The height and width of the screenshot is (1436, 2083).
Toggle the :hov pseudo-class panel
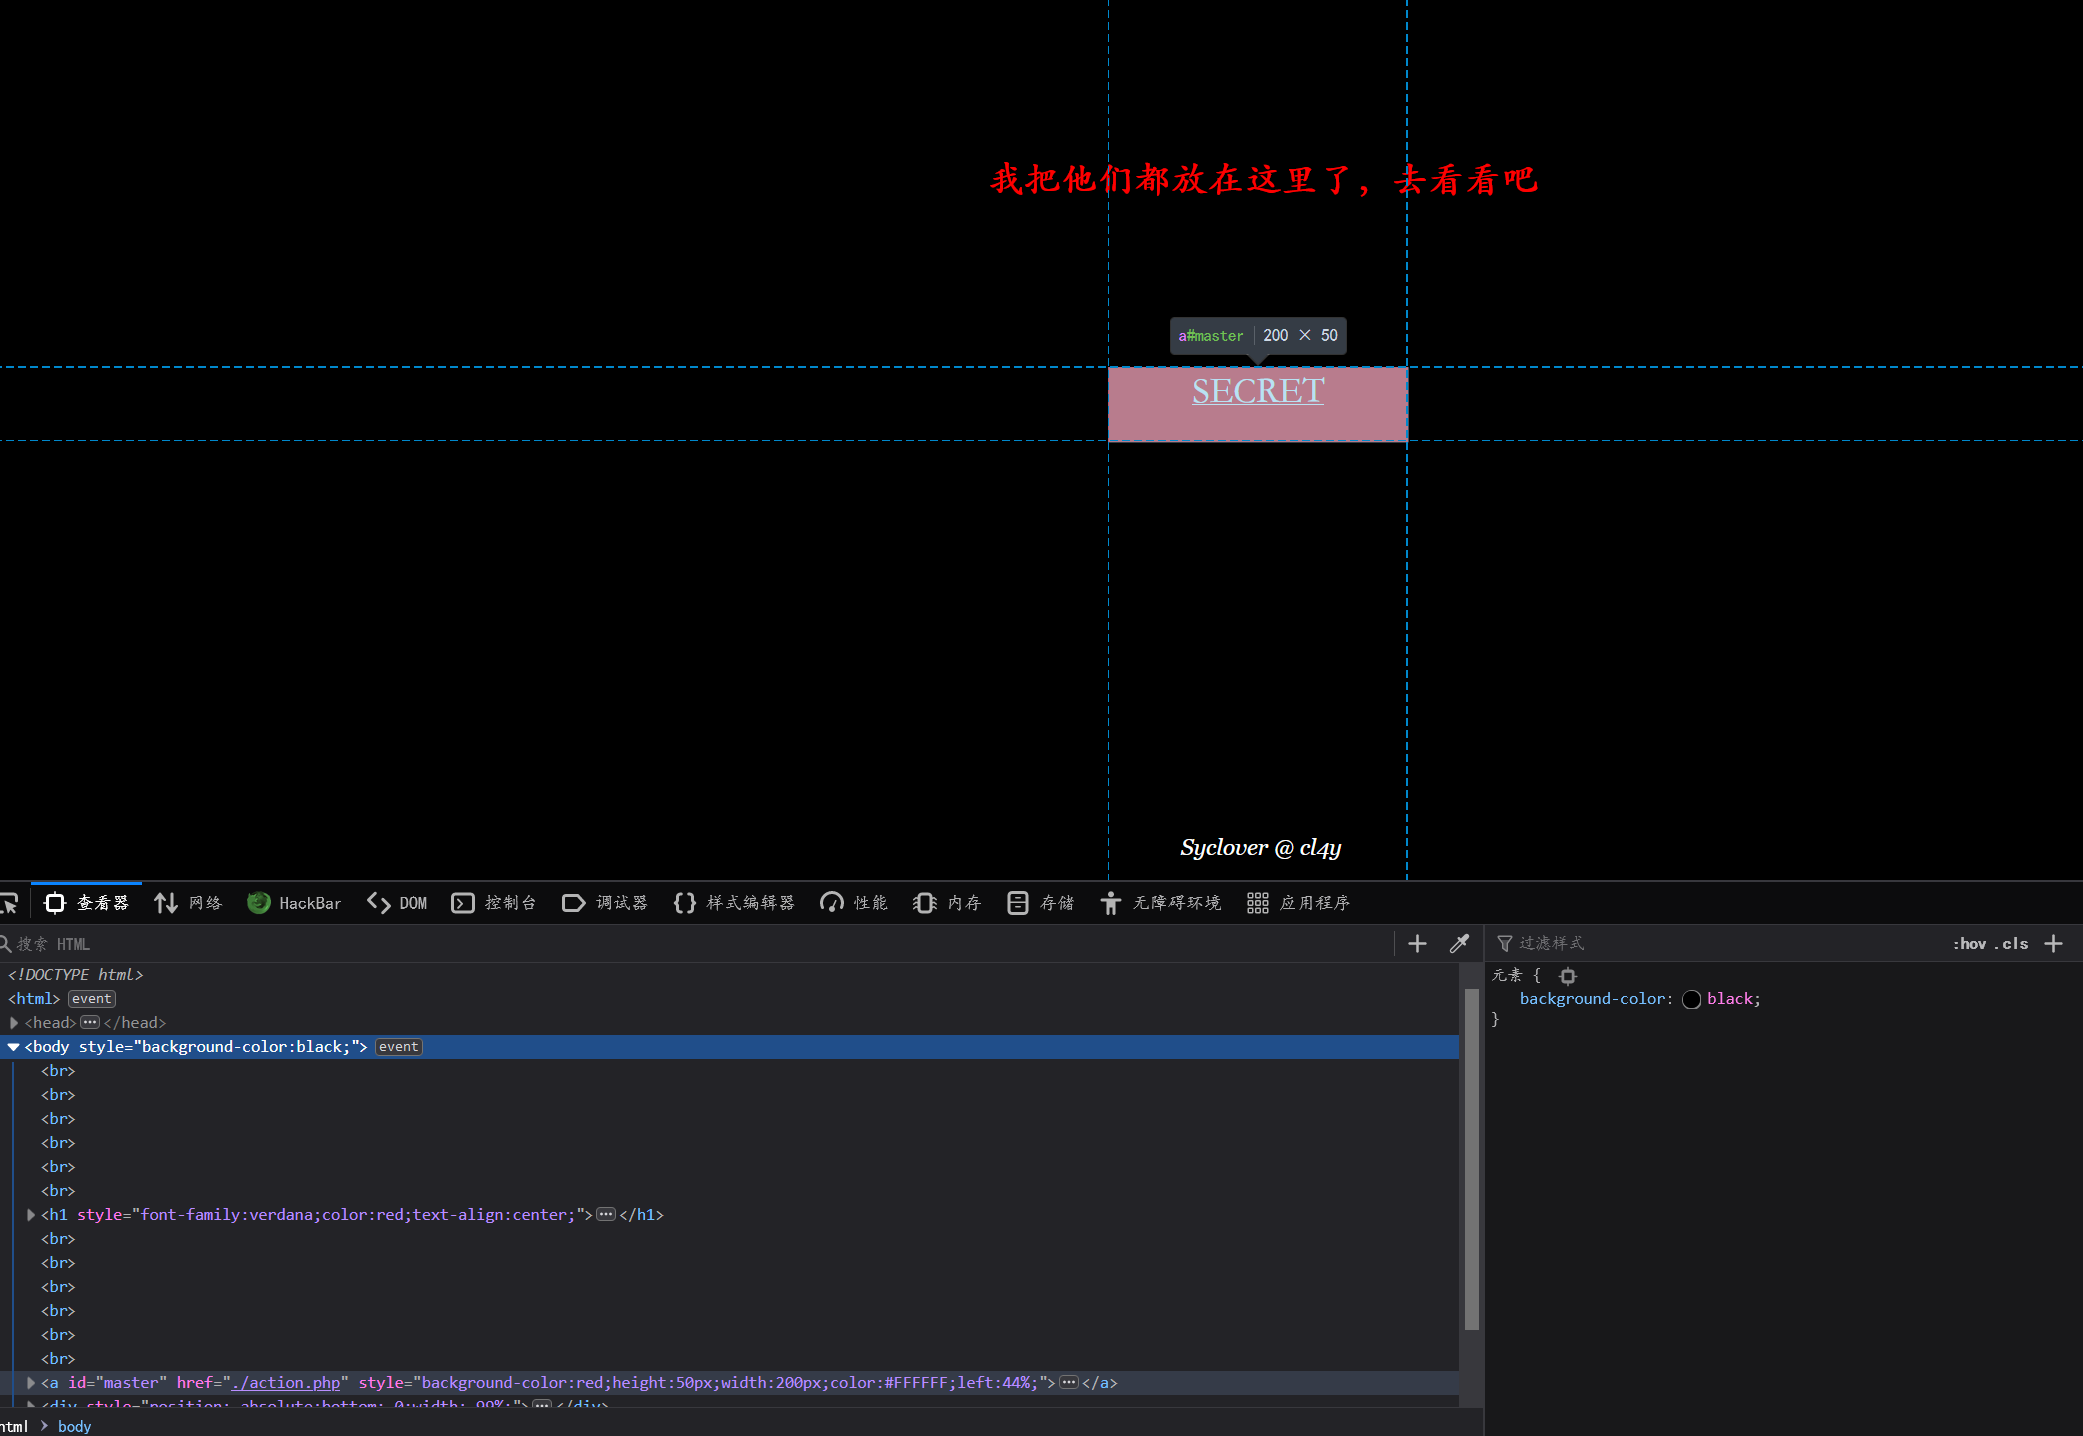[x=1970, y=944]
